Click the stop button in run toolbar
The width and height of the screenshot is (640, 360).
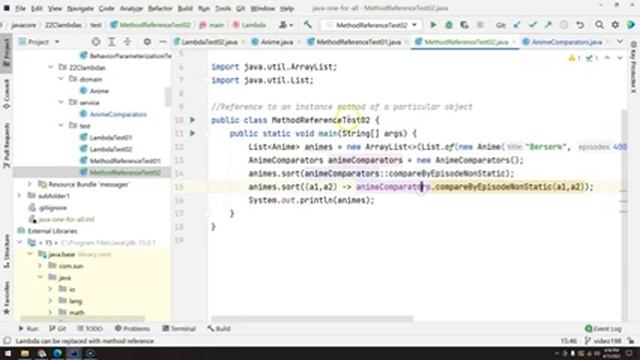point(480,25)
